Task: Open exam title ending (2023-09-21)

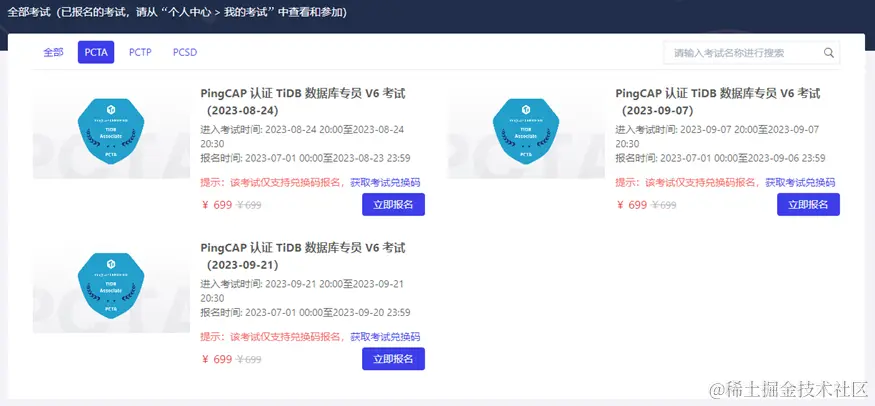Action: (x=303, y=256)
